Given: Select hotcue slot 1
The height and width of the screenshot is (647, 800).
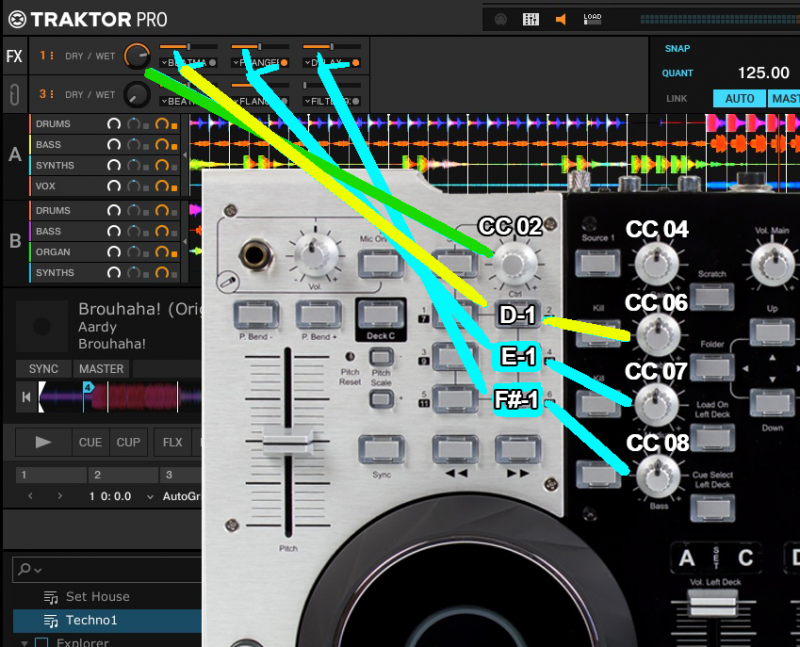Looking at the screenshot, I should pyautogui.click(x=51, y=475).
